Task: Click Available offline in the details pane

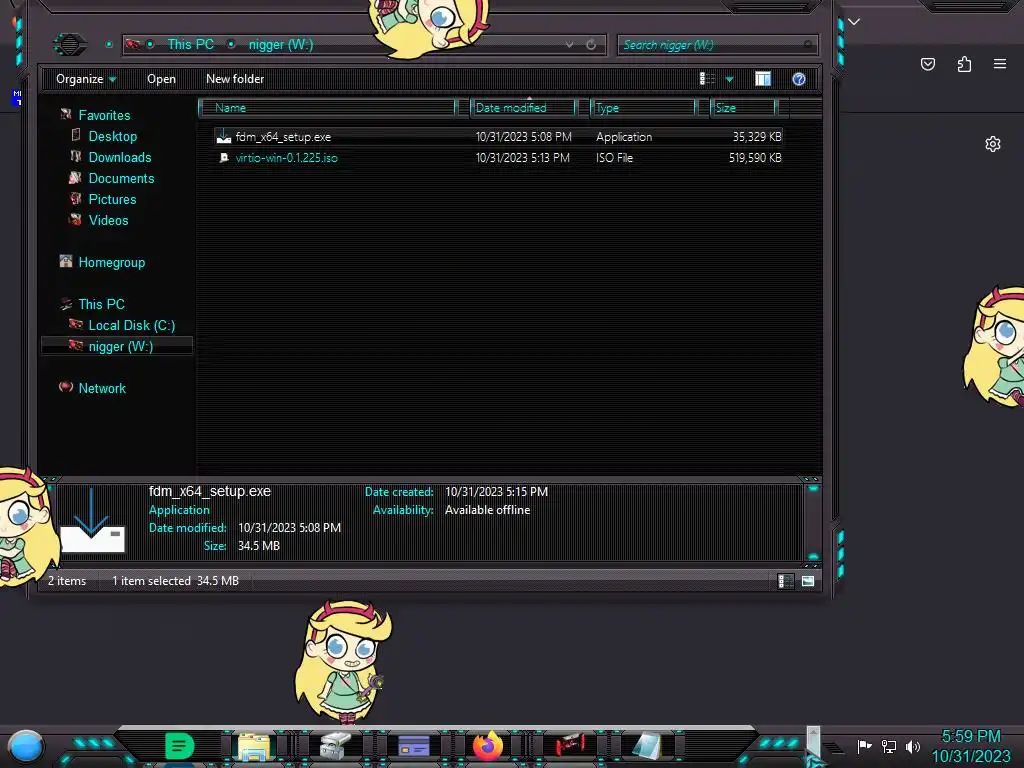Action: click(487, 509)
